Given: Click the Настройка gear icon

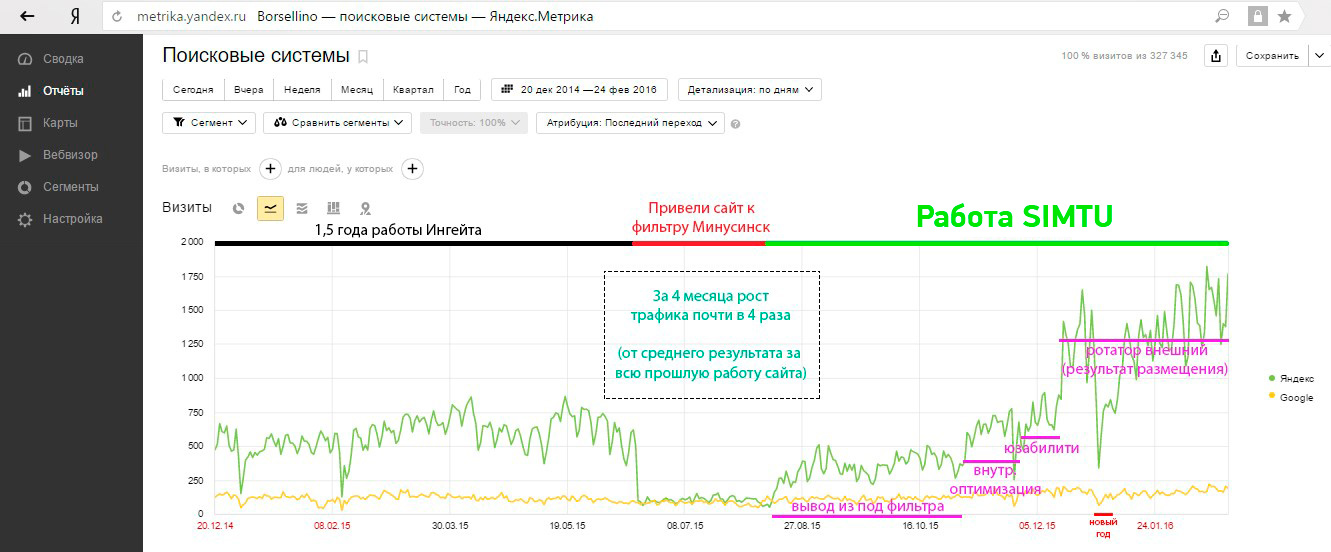Looking at the screenshot, I should click(x=24, y=219).
